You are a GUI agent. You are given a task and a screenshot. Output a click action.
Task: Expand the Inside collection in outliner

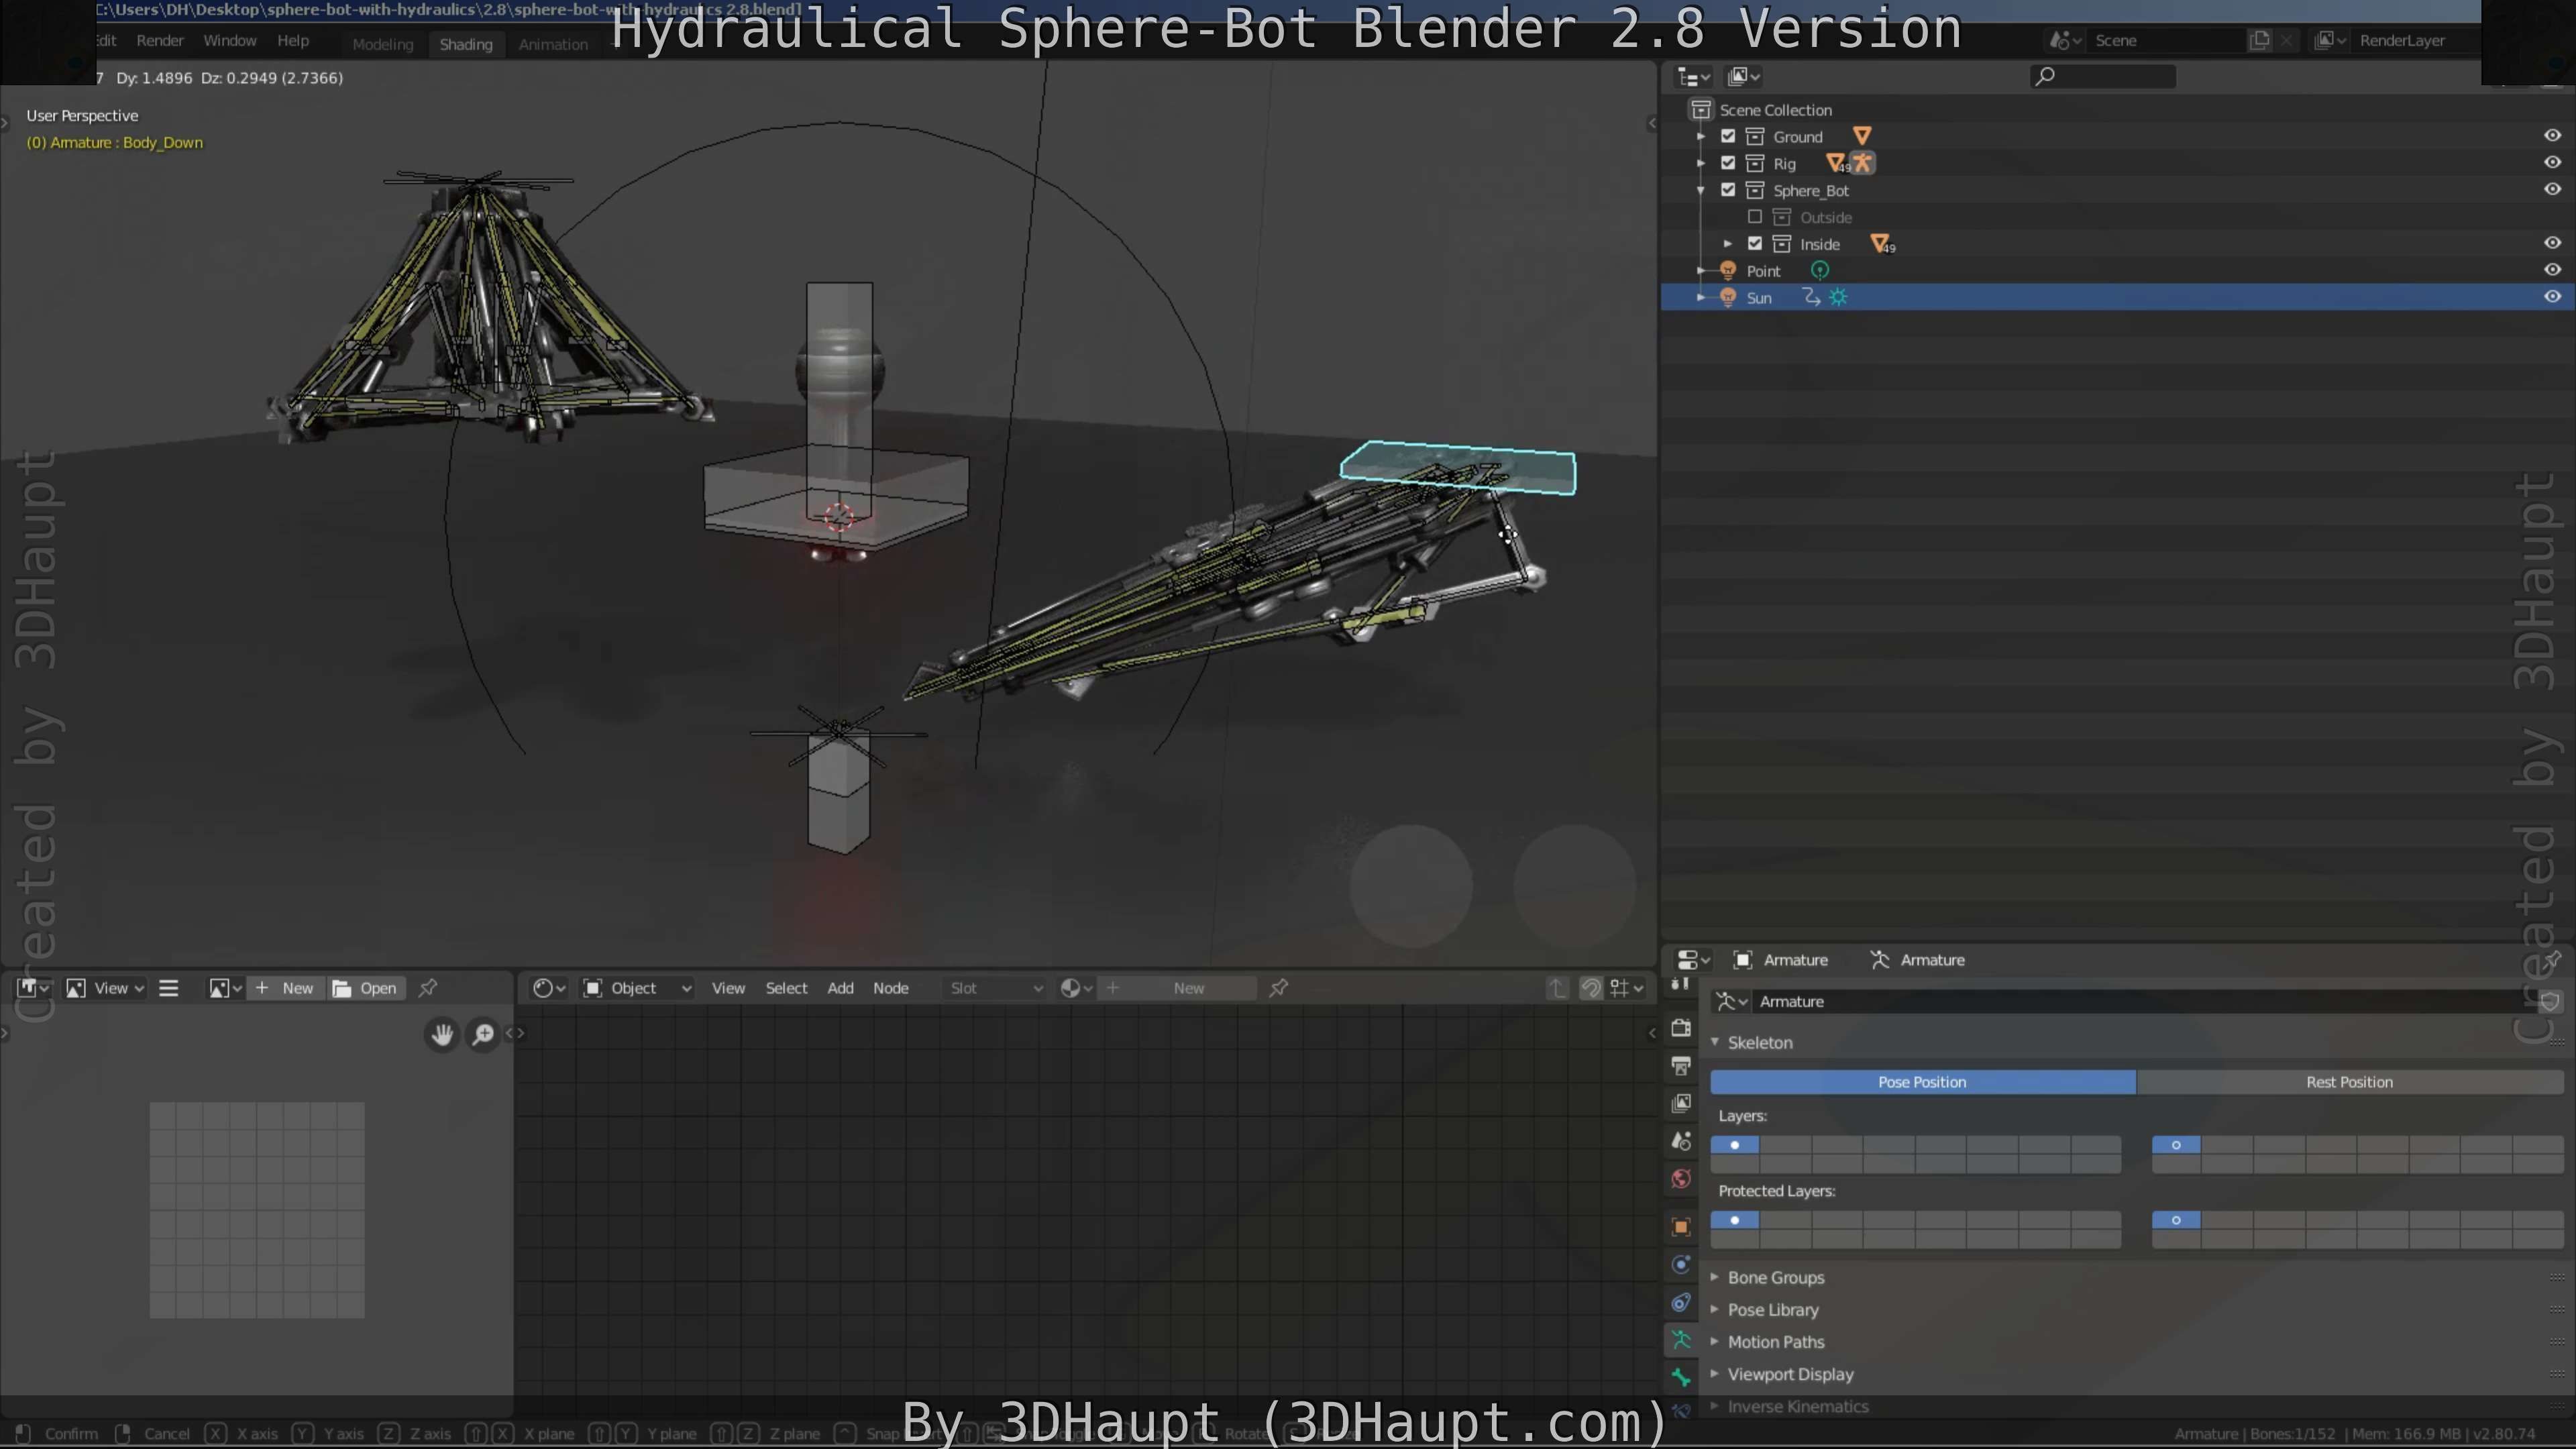[1728, 243]
